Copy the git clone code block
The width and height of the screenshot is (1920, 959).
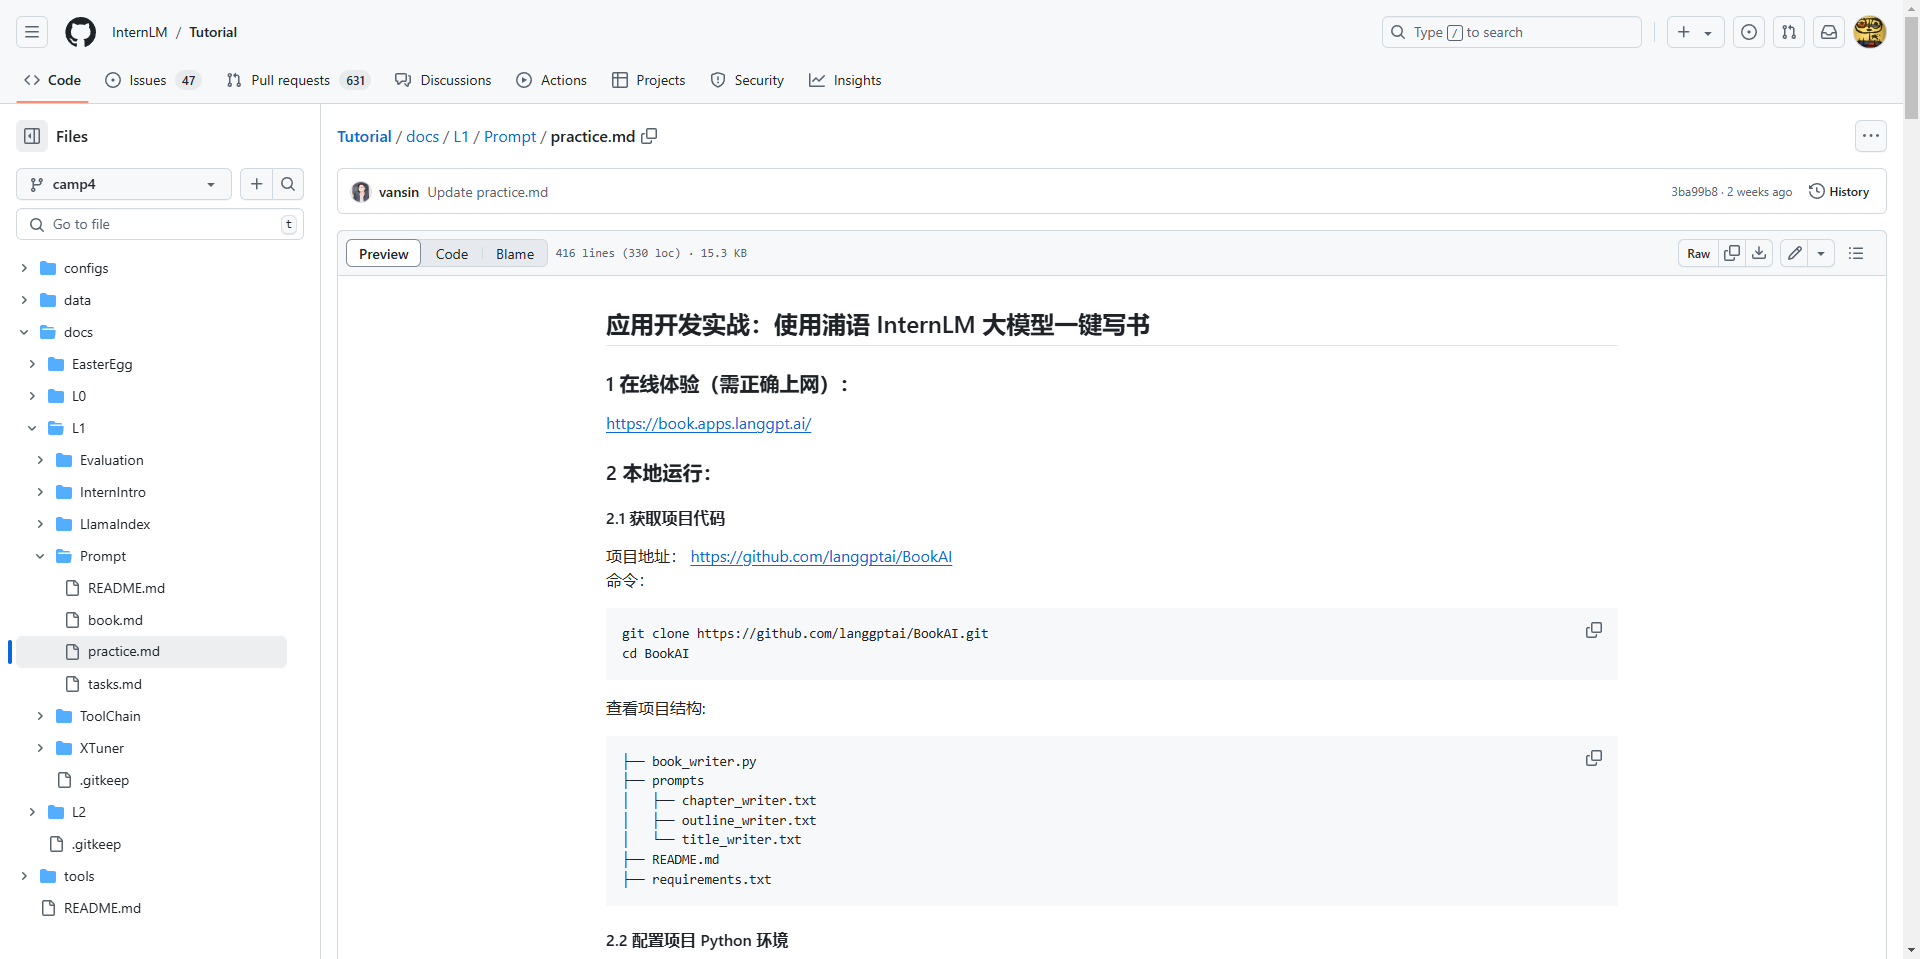tap(1594, 630)
